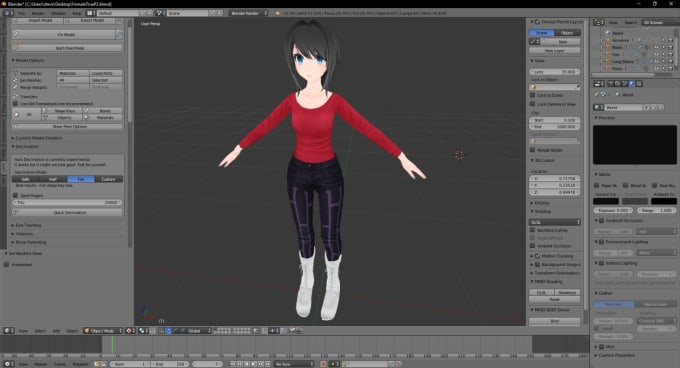Select Separate by Materials
The width and height of the screenshot is (680, 368).
(73, 73)
